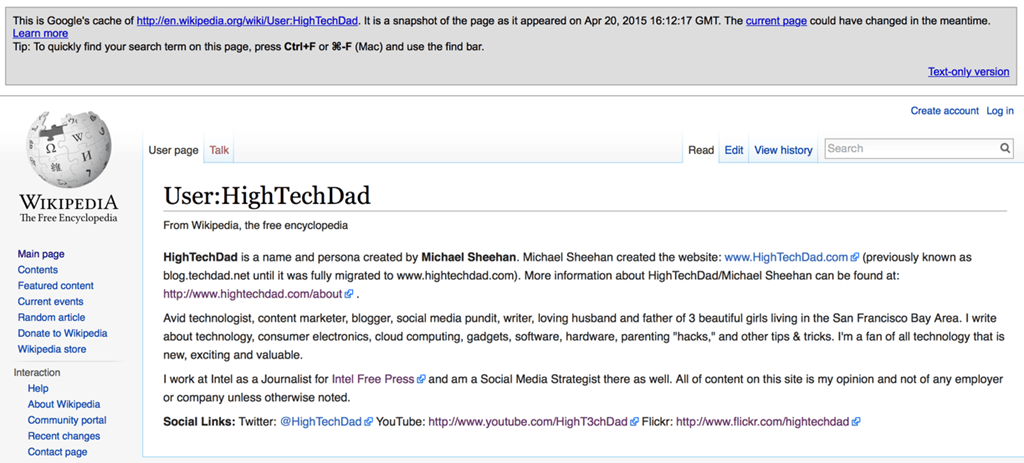Click external link icon beside Intel Free Press
The height and width of the screenshot is (463, 1024).
(421, 379)
